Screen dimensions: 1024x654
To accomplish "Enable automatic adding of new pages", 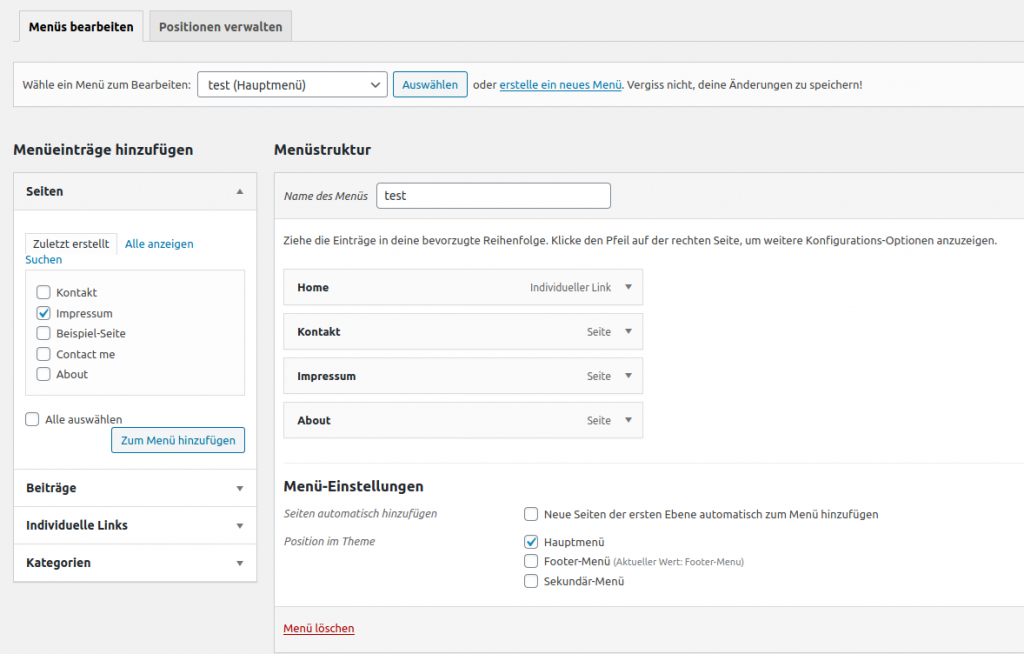I will point(531,514).
